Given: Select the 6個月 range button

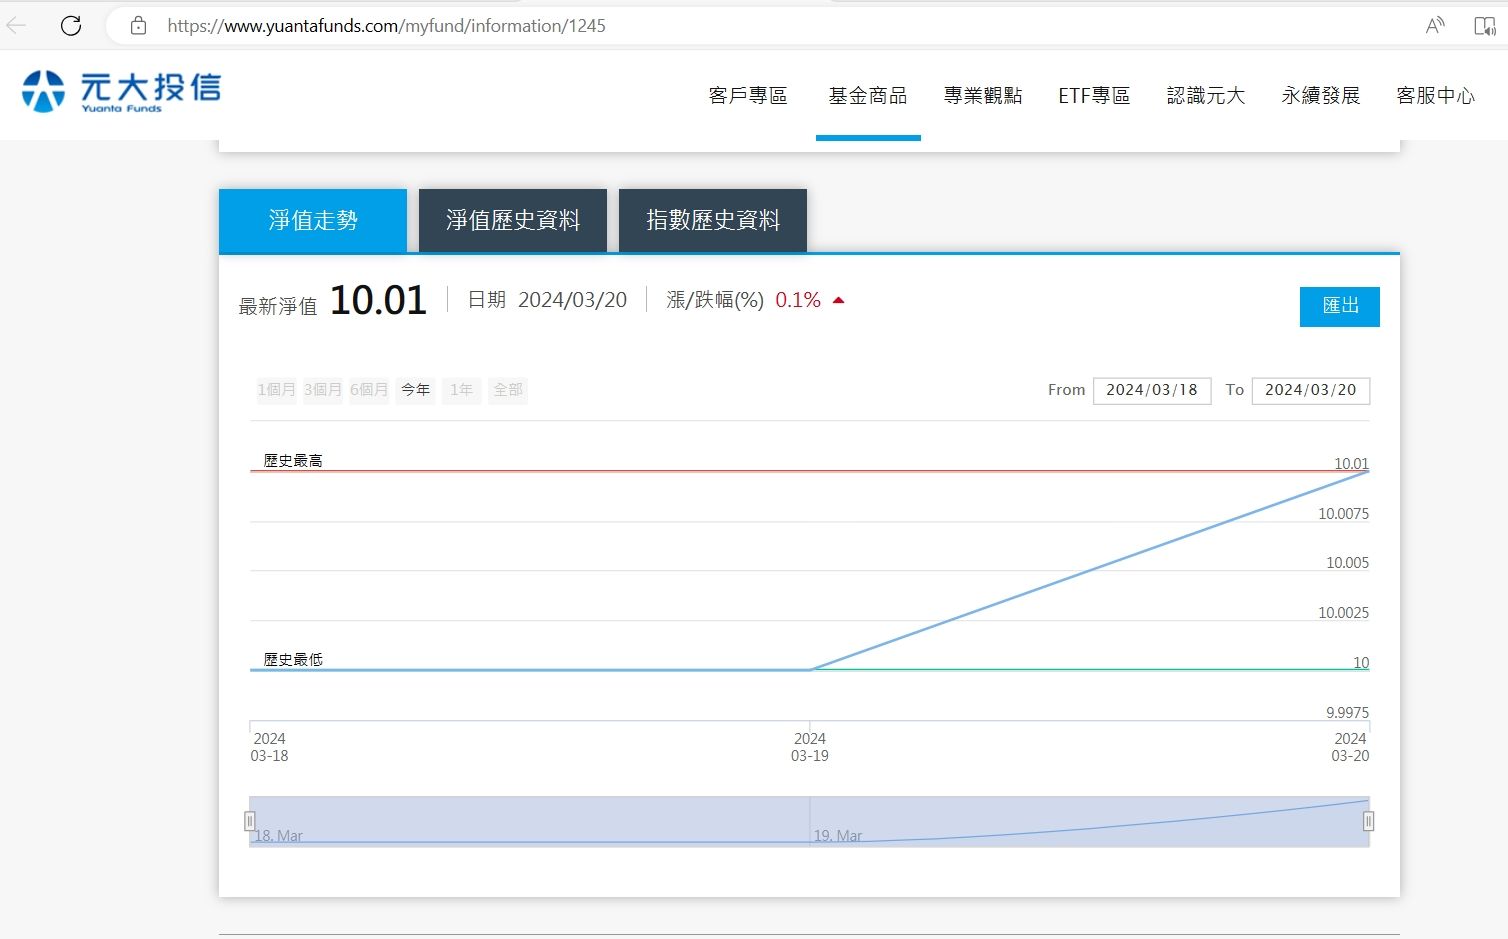Looking at the screenshot, I should (x=369, y=390).
